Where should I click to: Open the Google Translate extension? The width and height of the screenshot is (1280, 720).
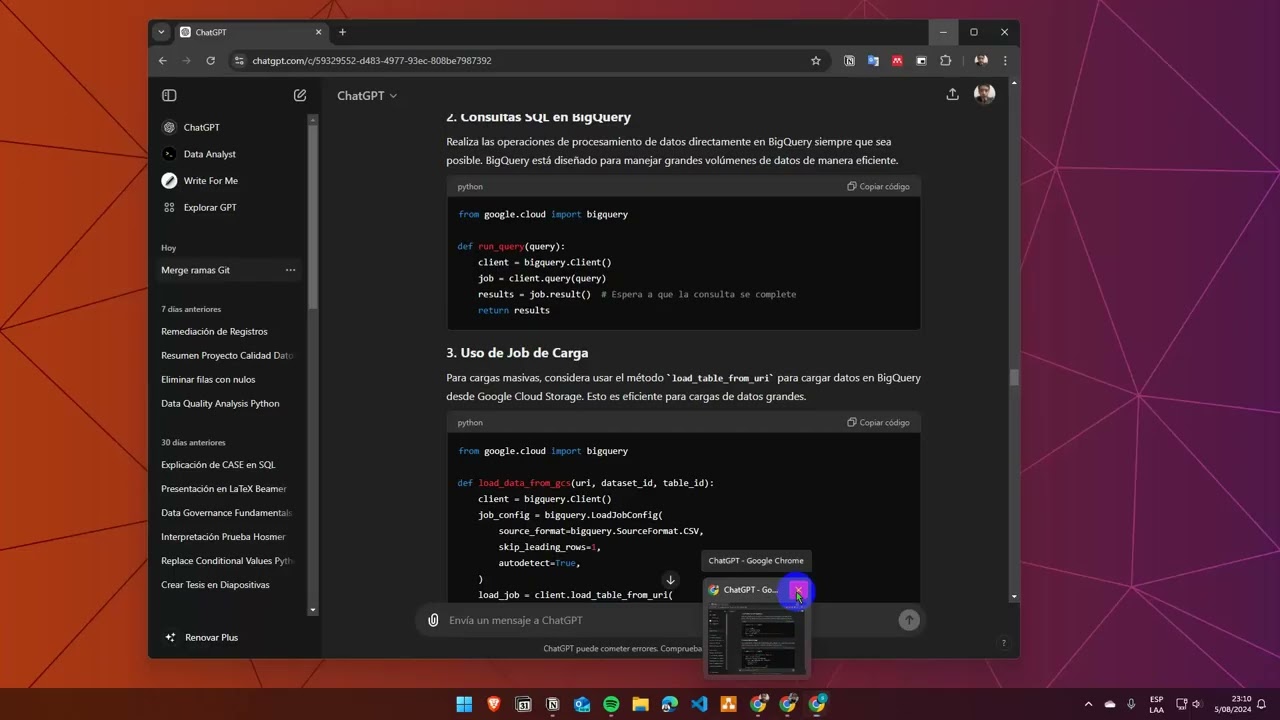pos(873,61)
